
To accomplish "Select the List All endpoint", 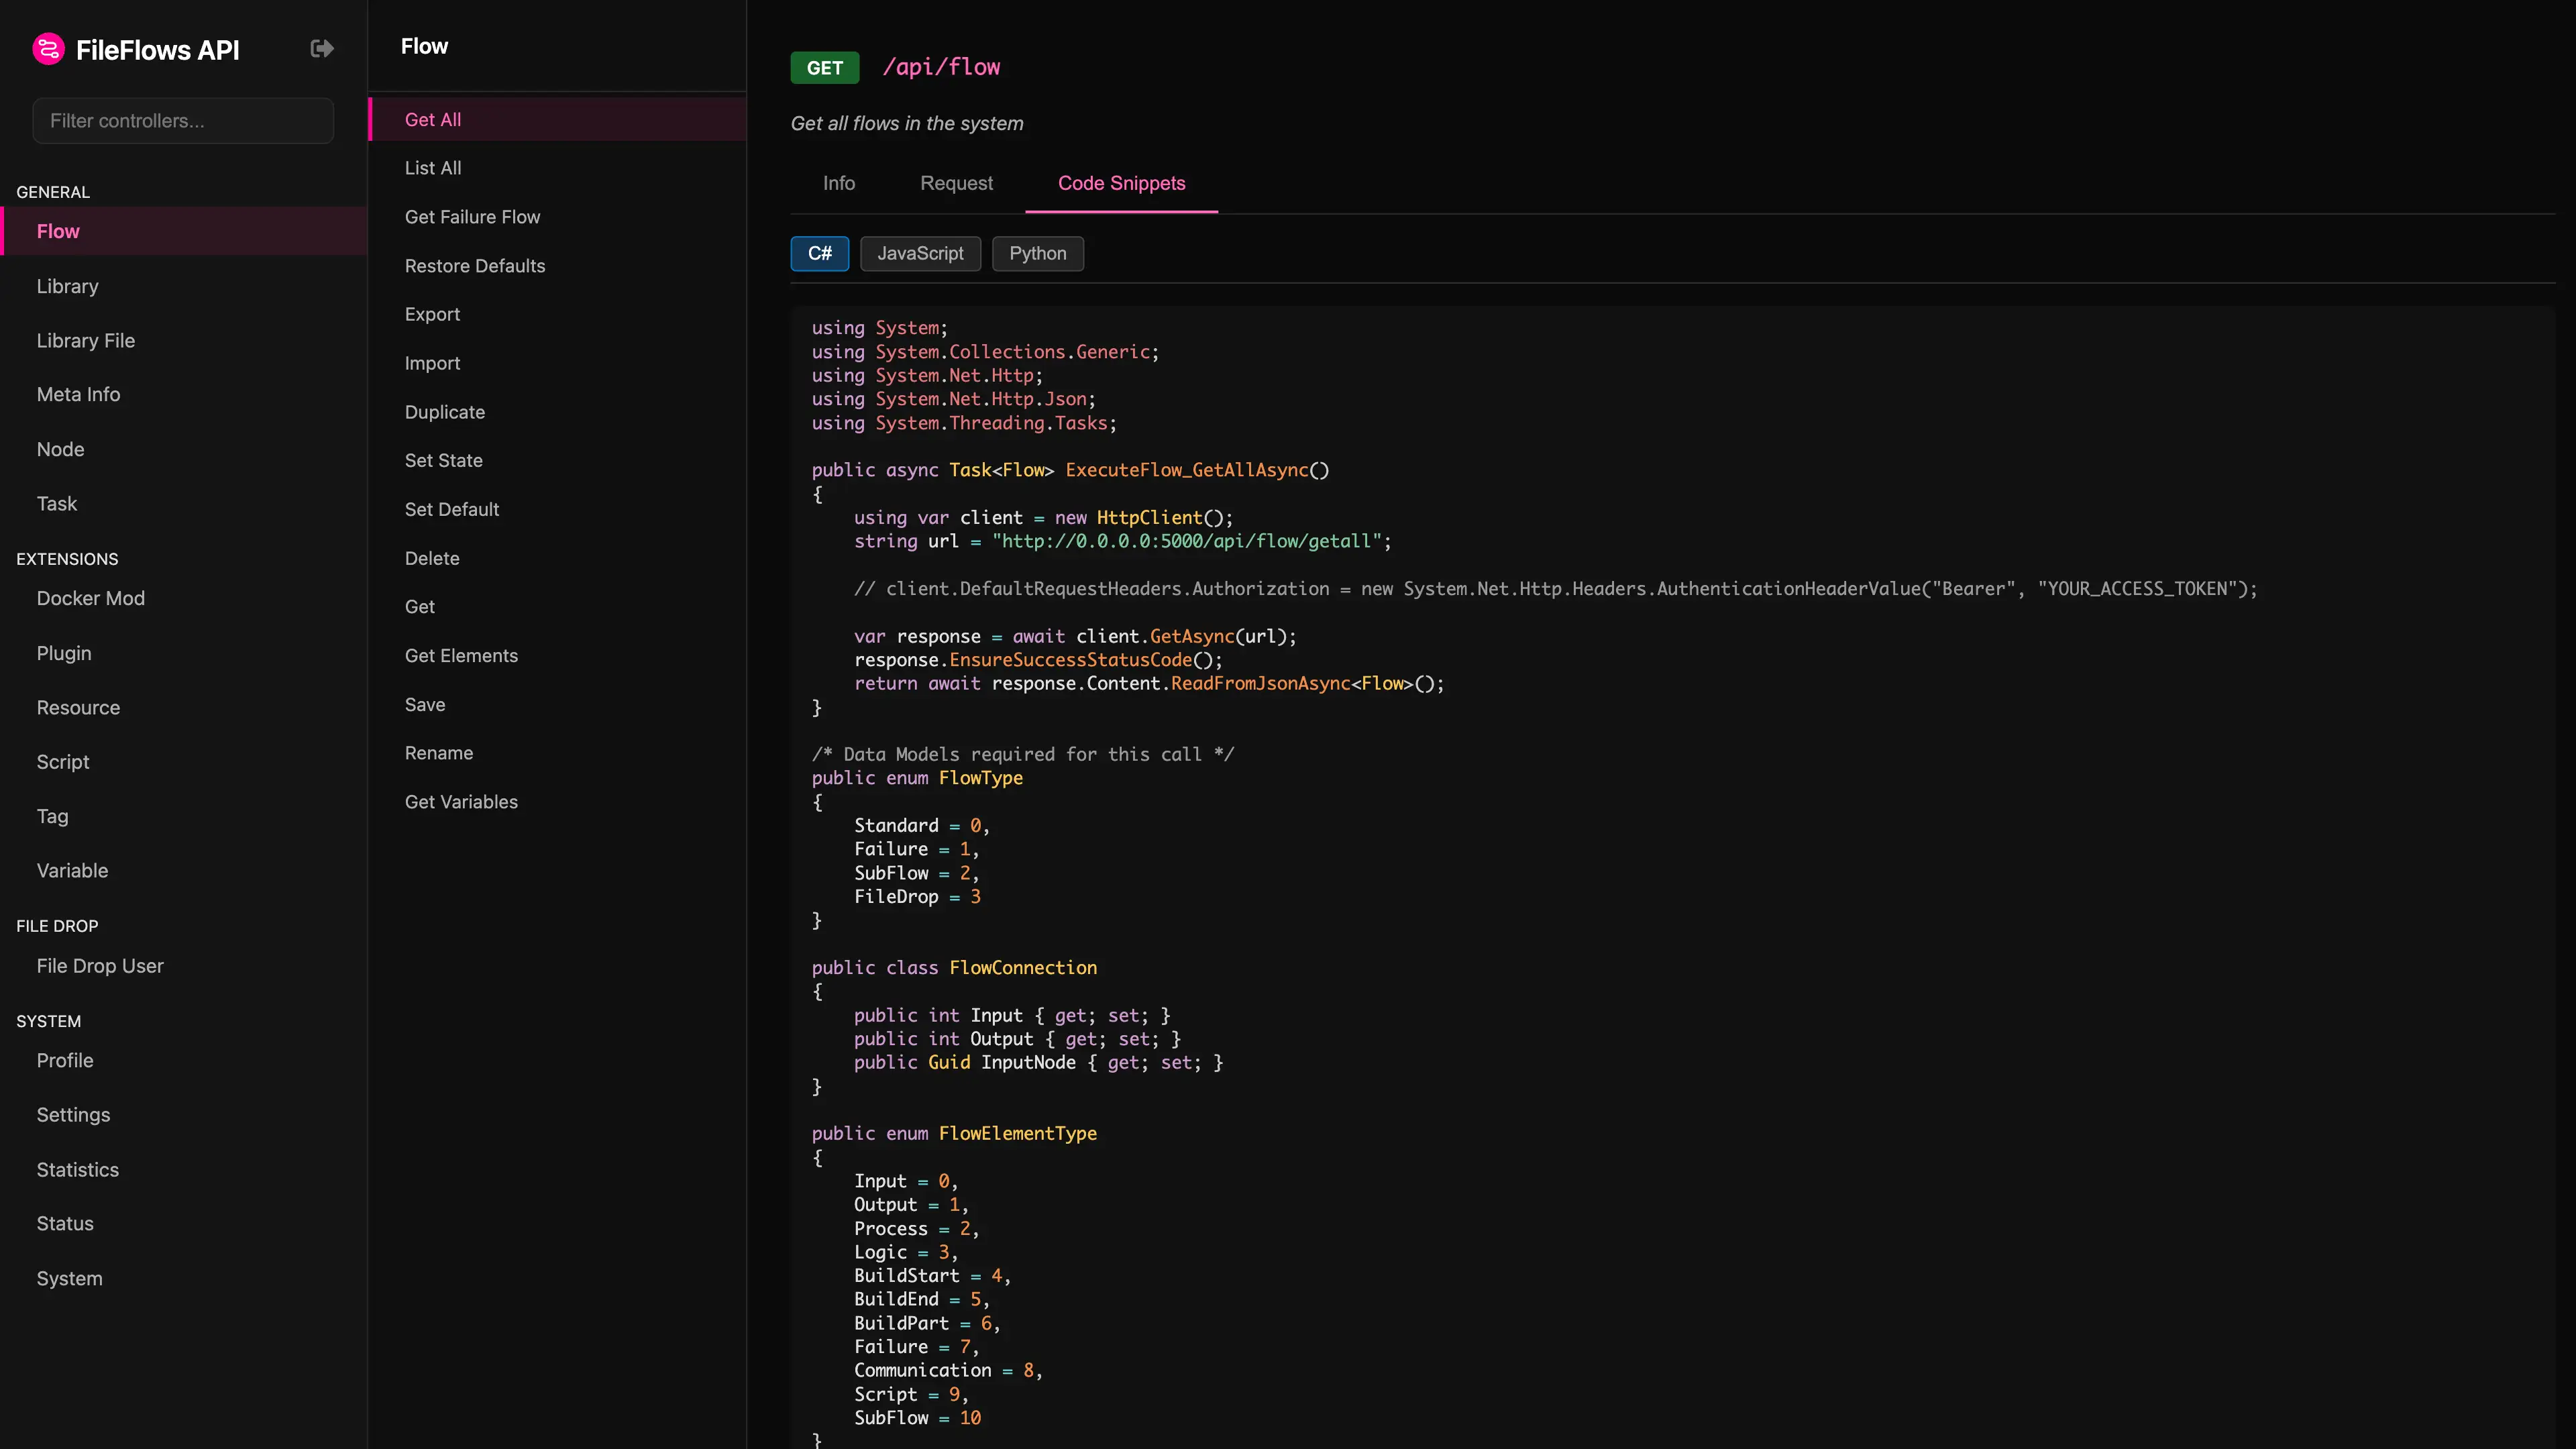I will [557, 168].
